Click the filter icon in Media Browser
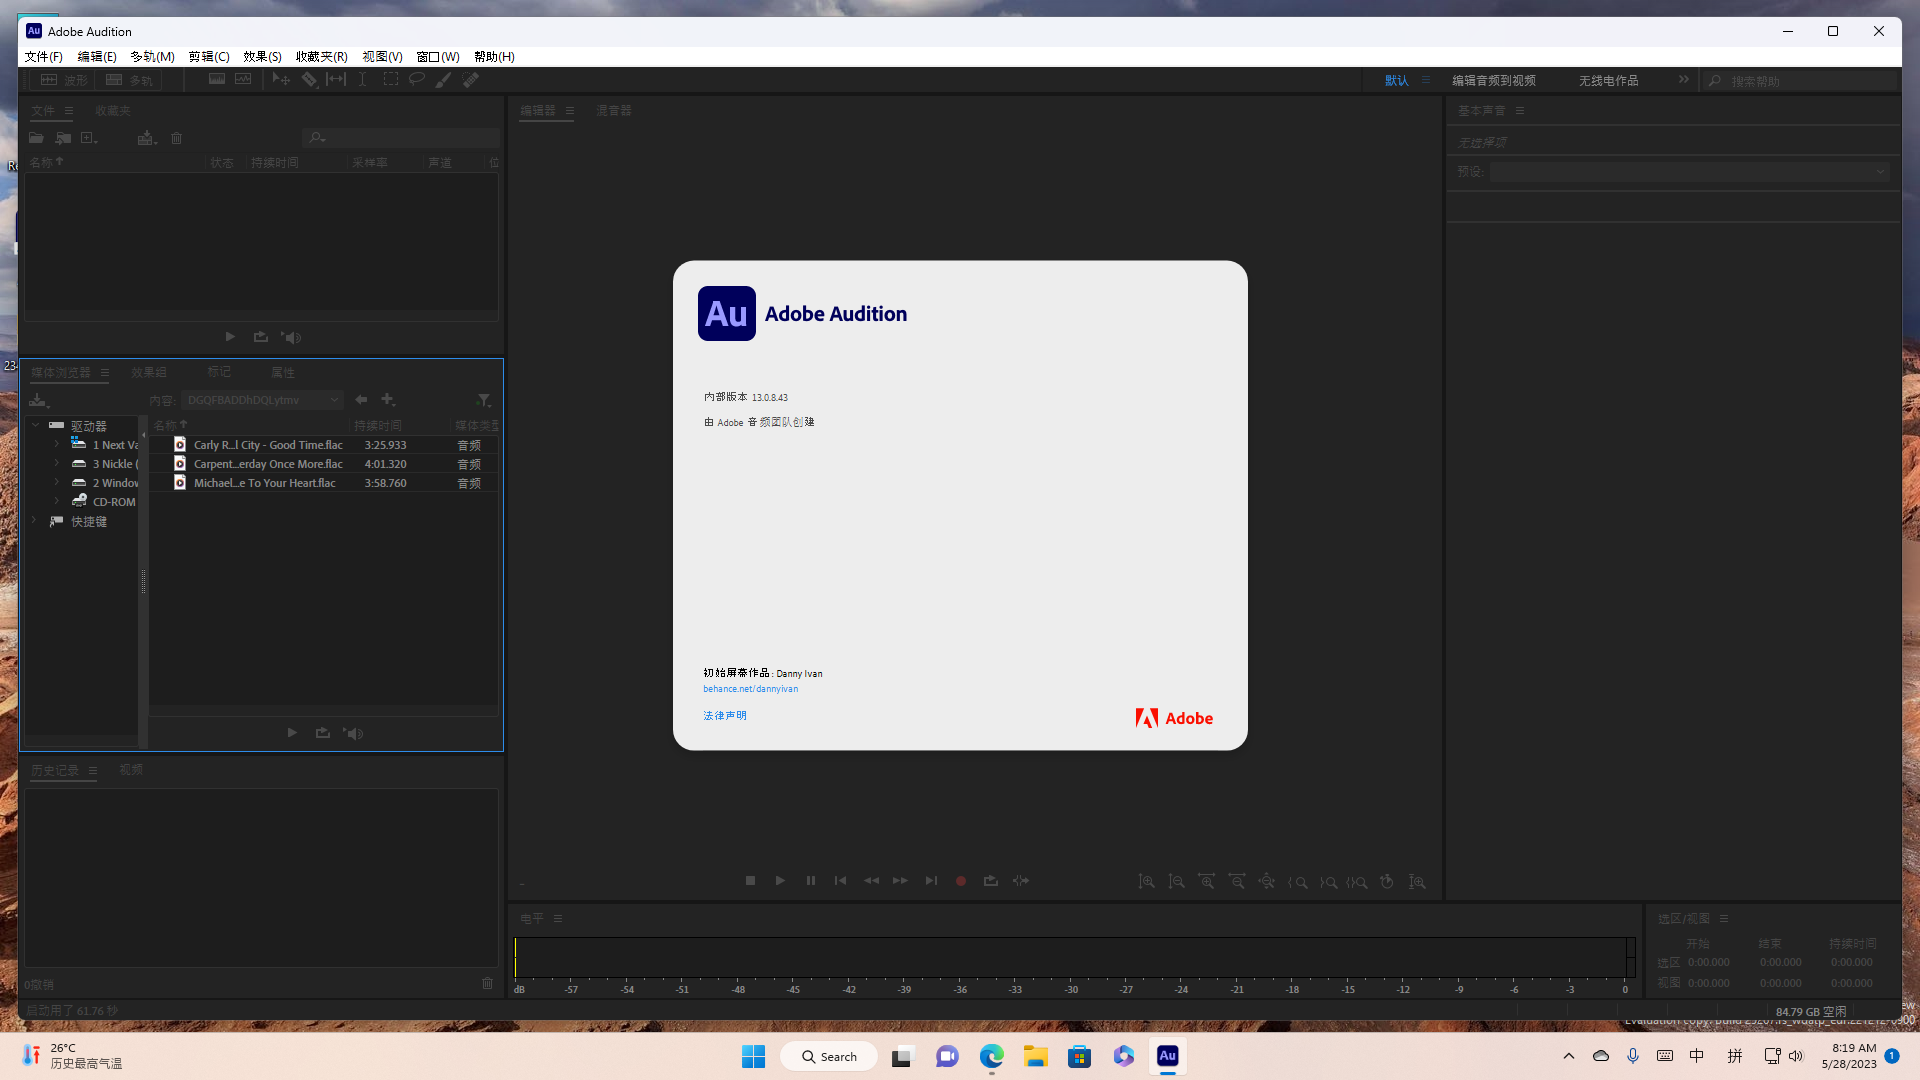 (484, 400)
